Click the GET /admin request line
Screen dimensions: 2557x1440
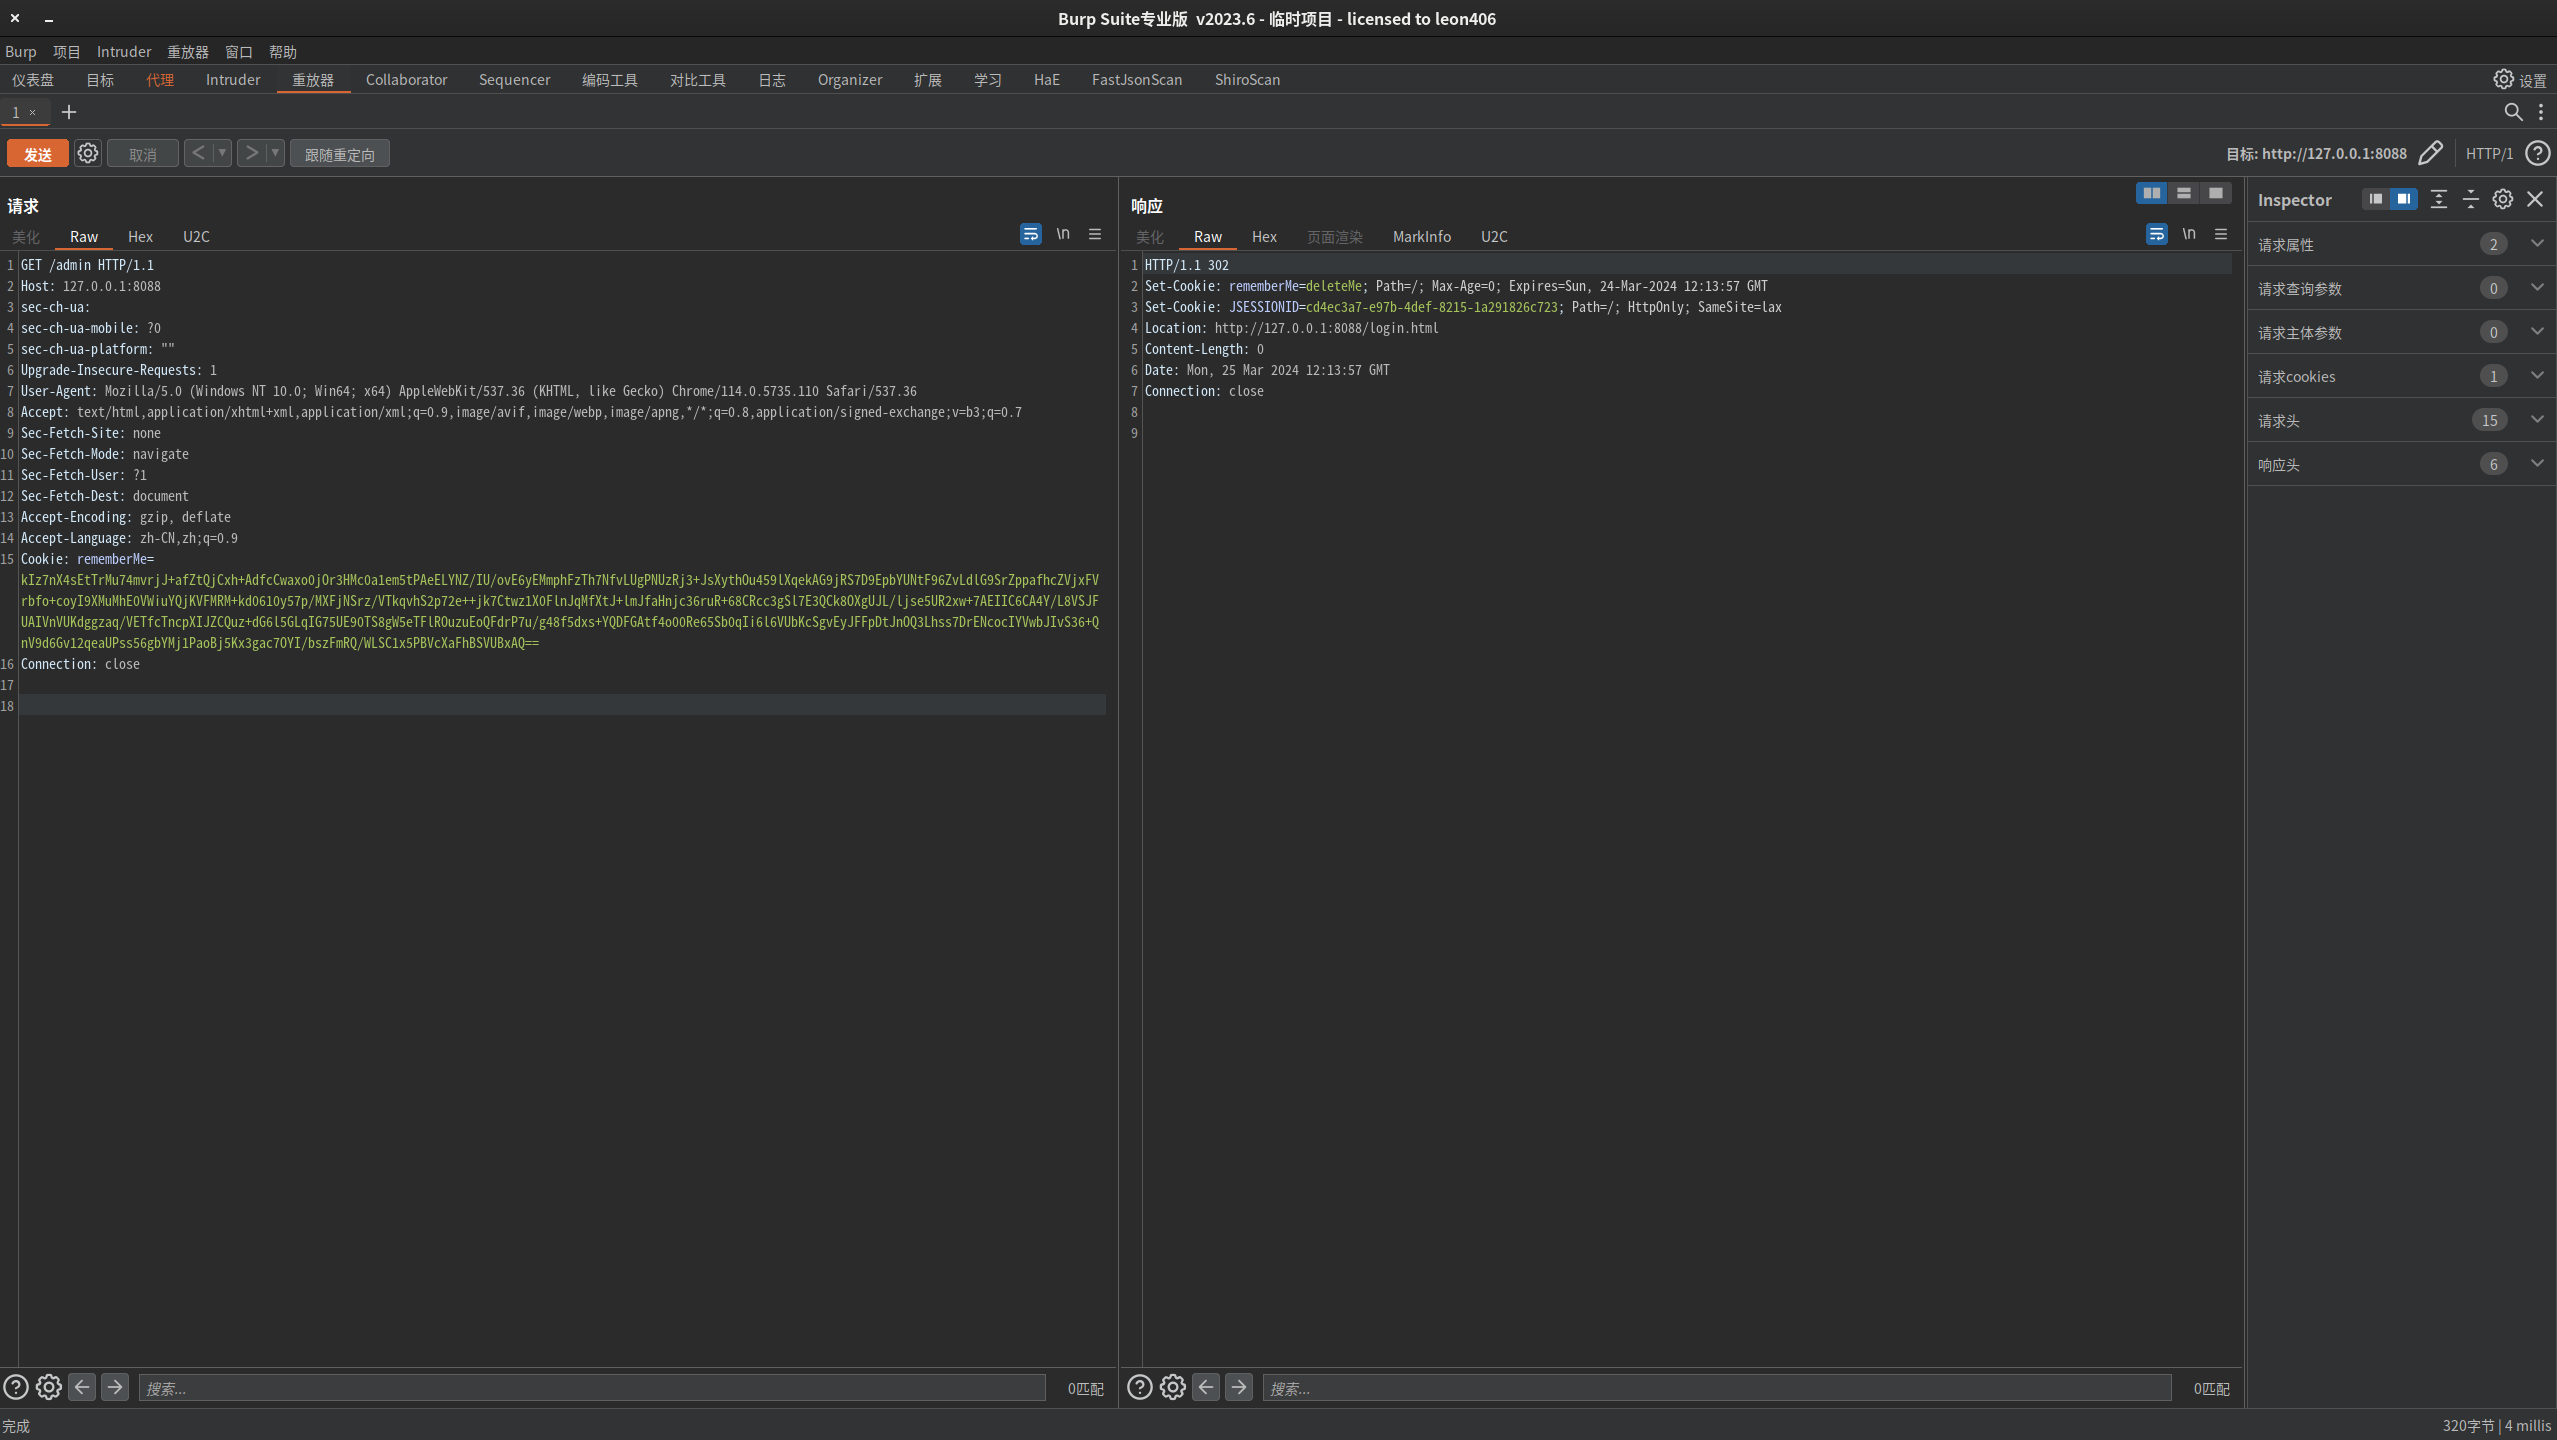point(87,265)
